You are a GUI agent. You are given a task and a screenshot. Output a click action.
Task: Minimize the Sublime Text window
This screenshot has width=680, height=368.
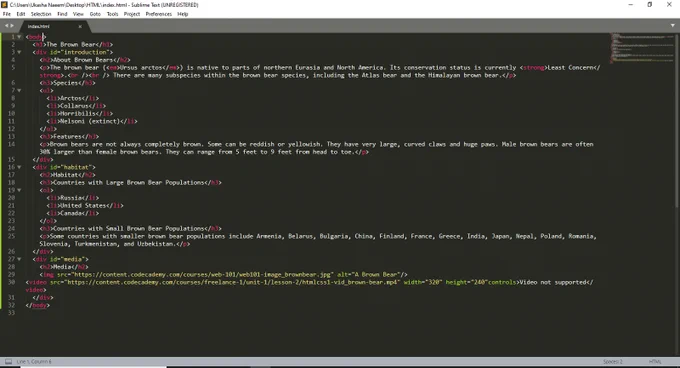[631, 4]
